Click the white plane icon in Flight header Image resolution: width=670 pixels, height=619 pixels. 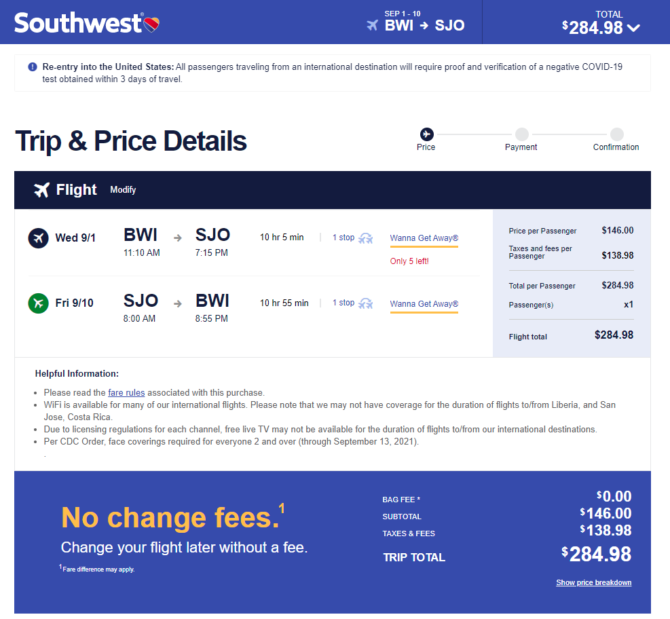click(x=42, y=190)
